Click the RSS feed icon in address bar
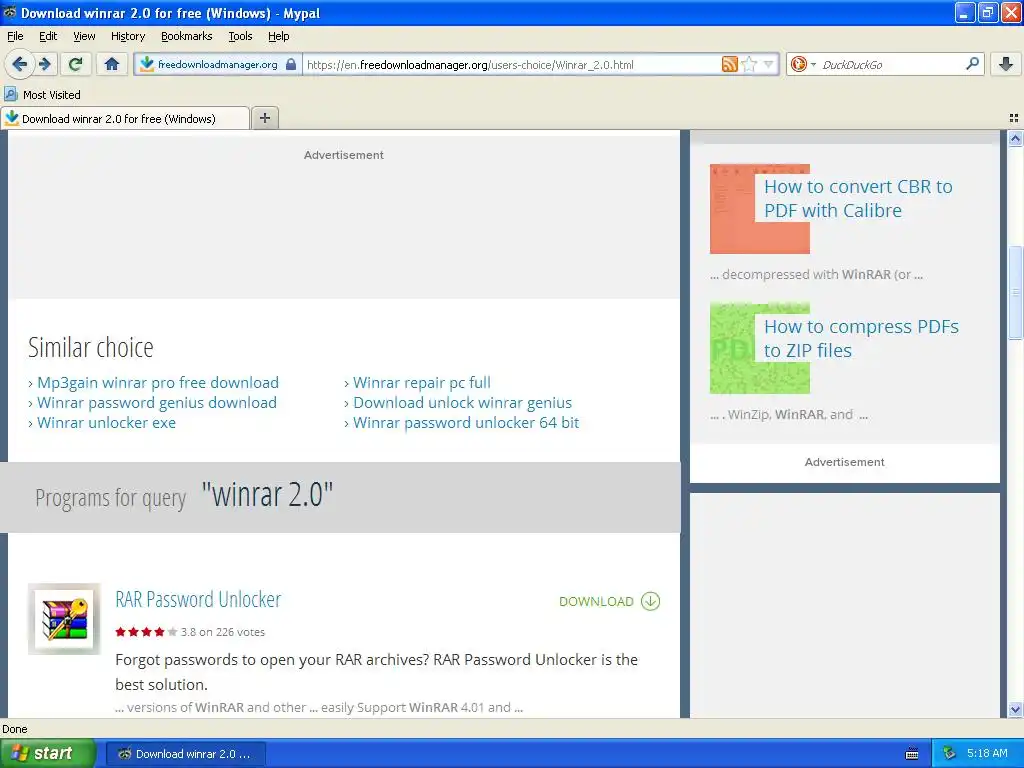 coord(729,64)
